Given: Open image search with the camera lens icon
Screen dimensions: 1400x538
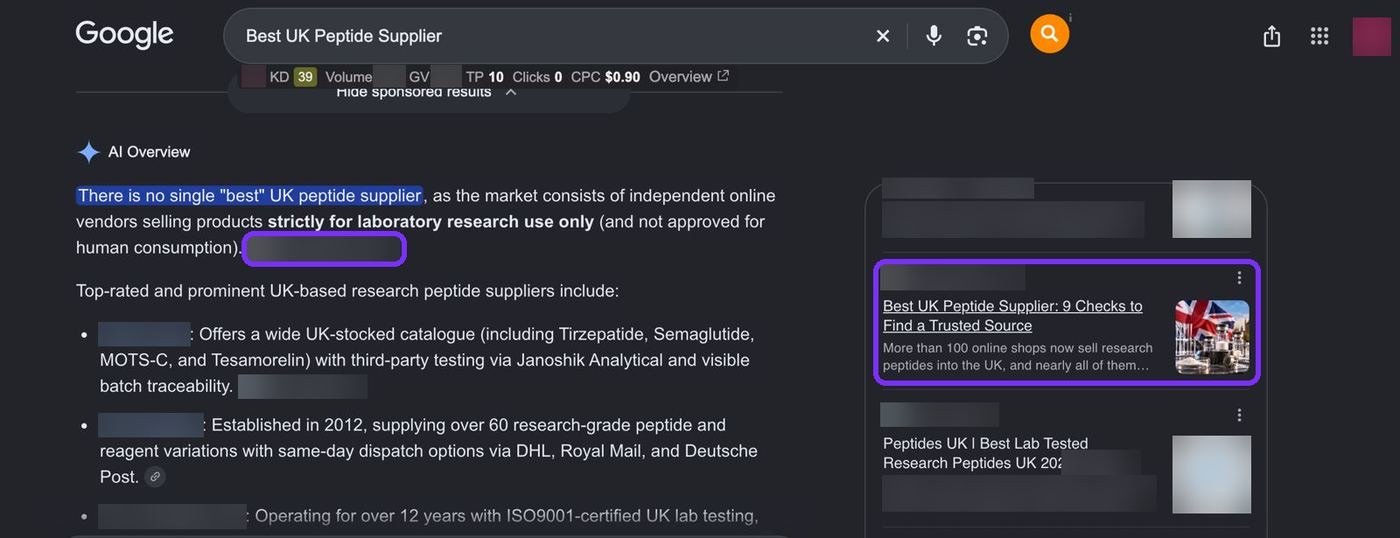Looking at the screenshot, I should (977, 36).
